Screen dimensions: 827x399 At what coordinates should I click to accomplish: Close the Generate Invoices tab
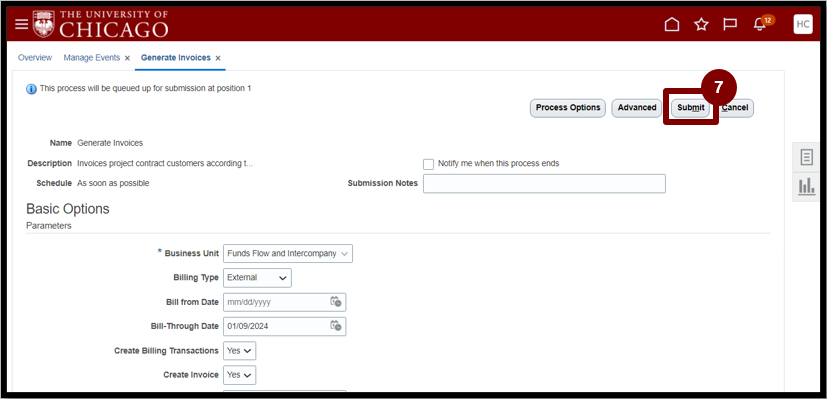click(218, 58)
